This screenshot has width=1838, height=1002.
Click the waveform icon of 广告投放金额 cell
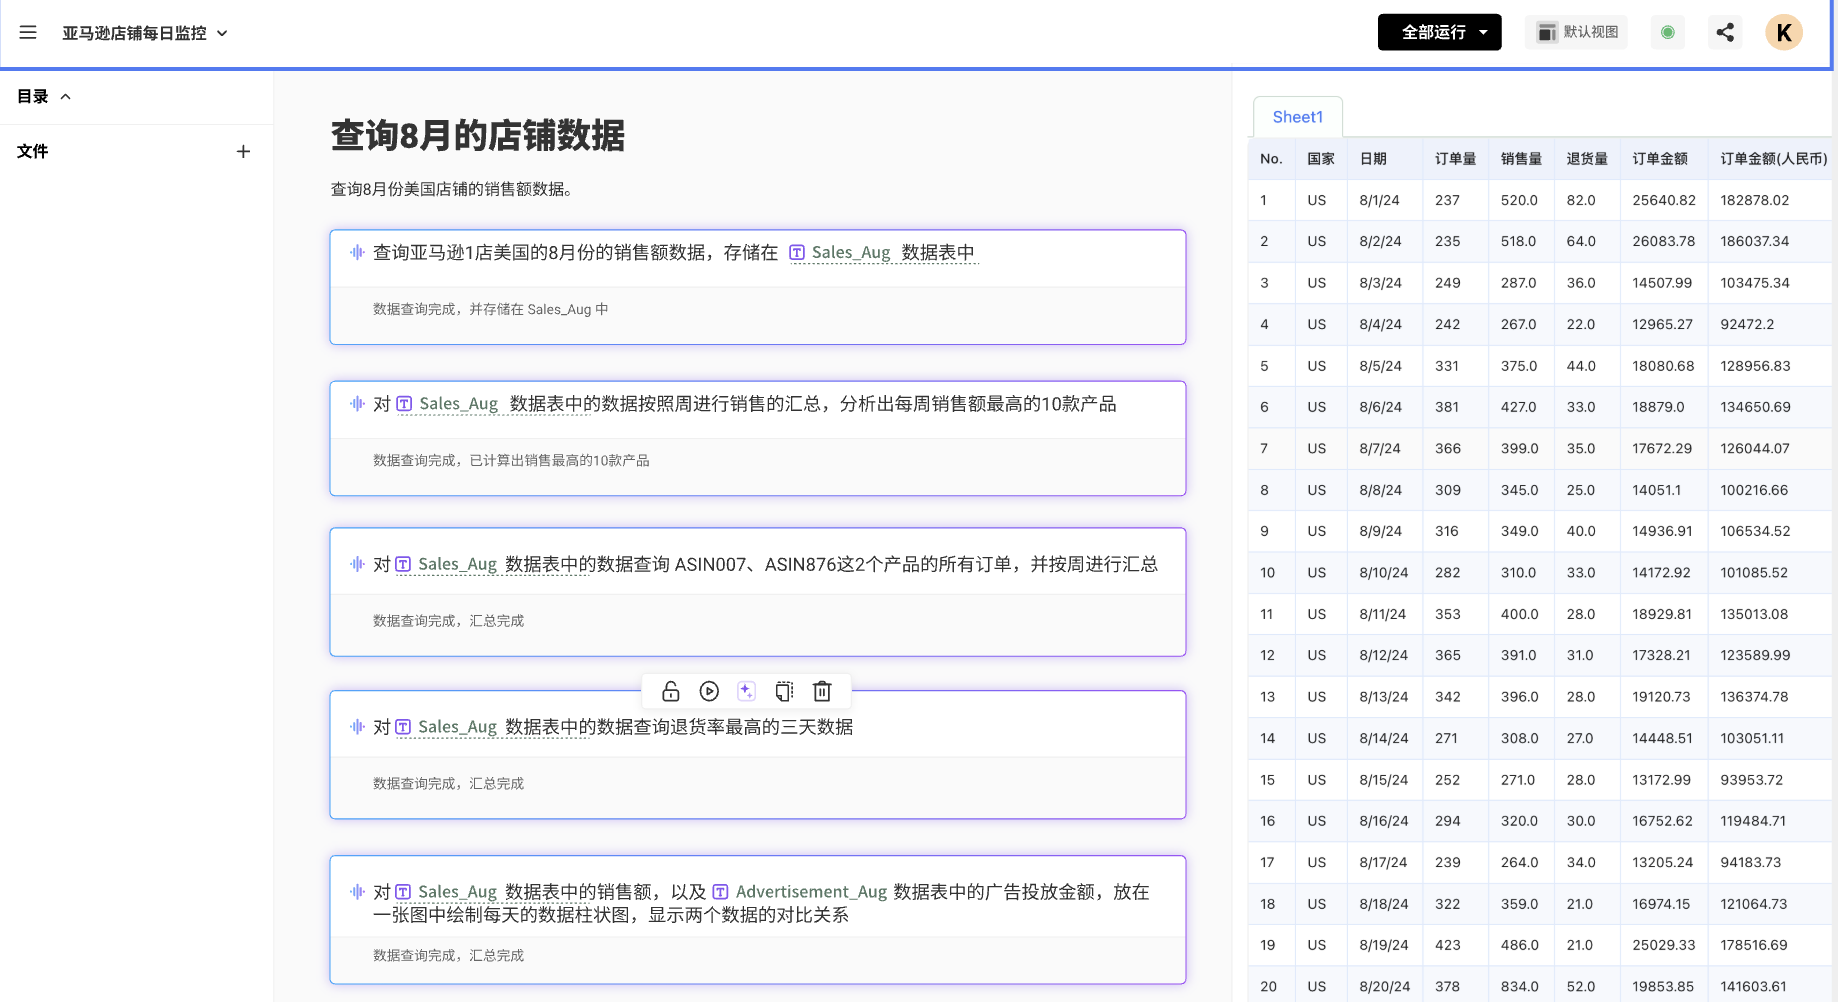[x=357, y=891]
